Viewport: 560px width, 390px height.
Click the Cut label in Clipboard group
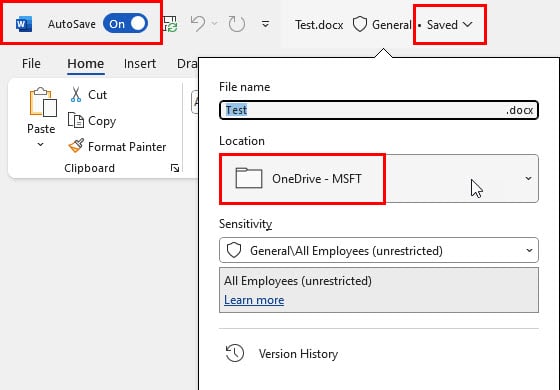[x=98, y=95]
